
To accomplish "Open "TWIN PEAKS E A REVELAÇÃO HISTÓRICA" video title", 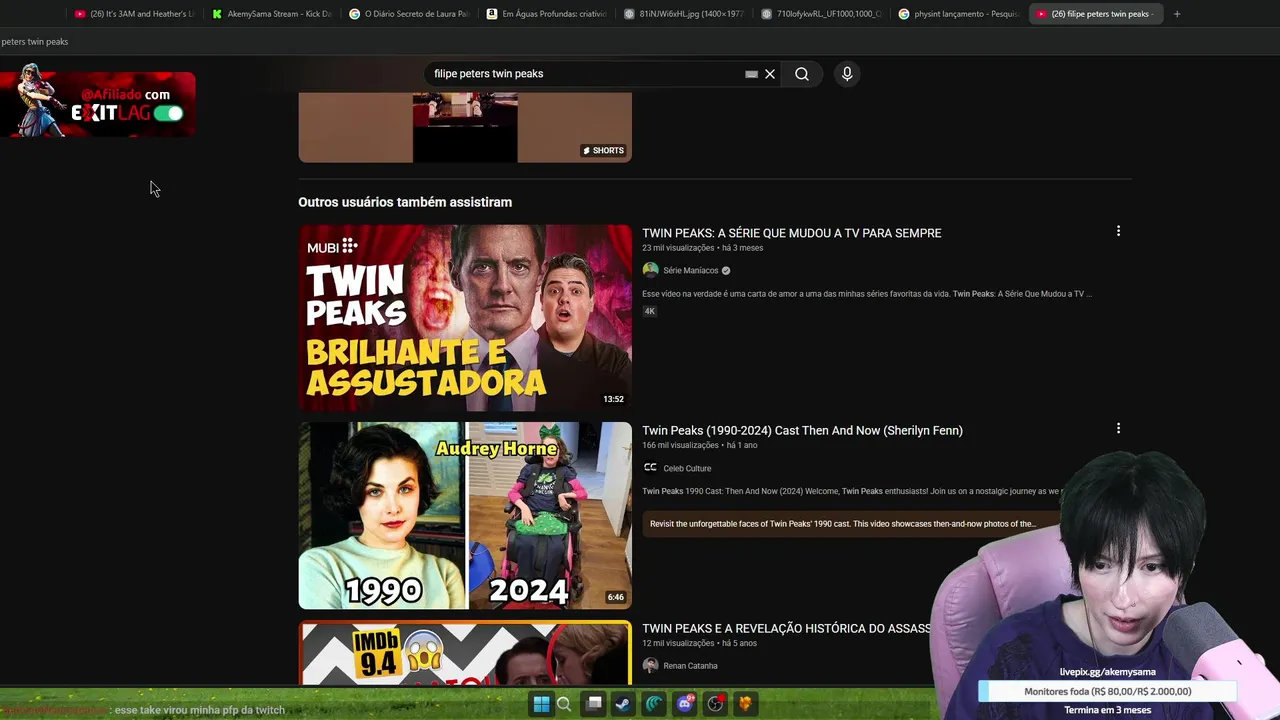I will coord(787,628).
